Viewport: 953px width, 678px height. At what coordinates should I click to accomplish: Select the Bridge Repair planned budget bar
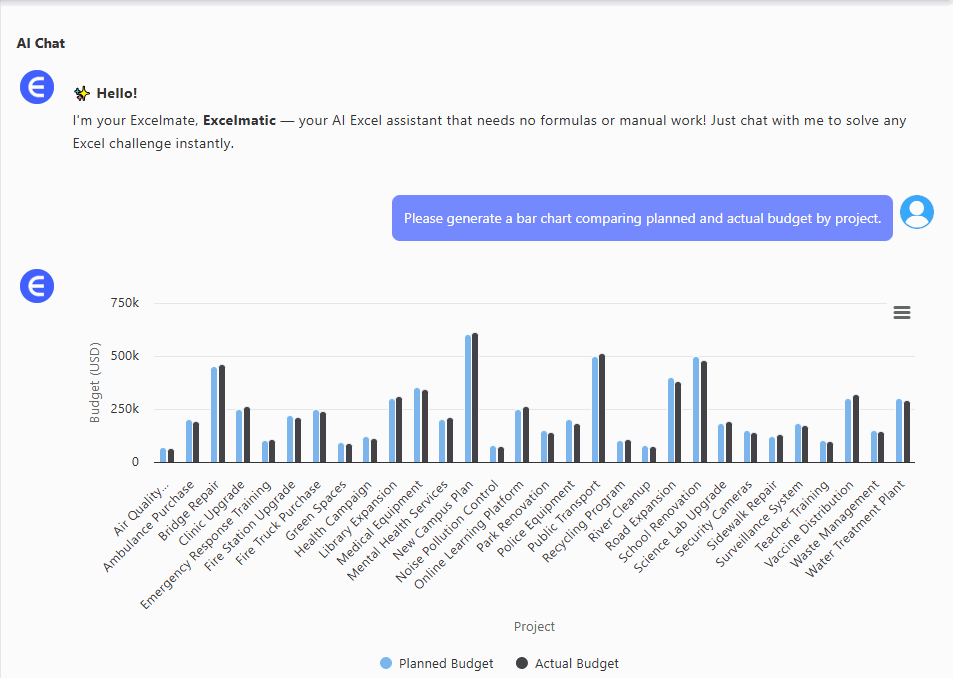tap(214, 414)
